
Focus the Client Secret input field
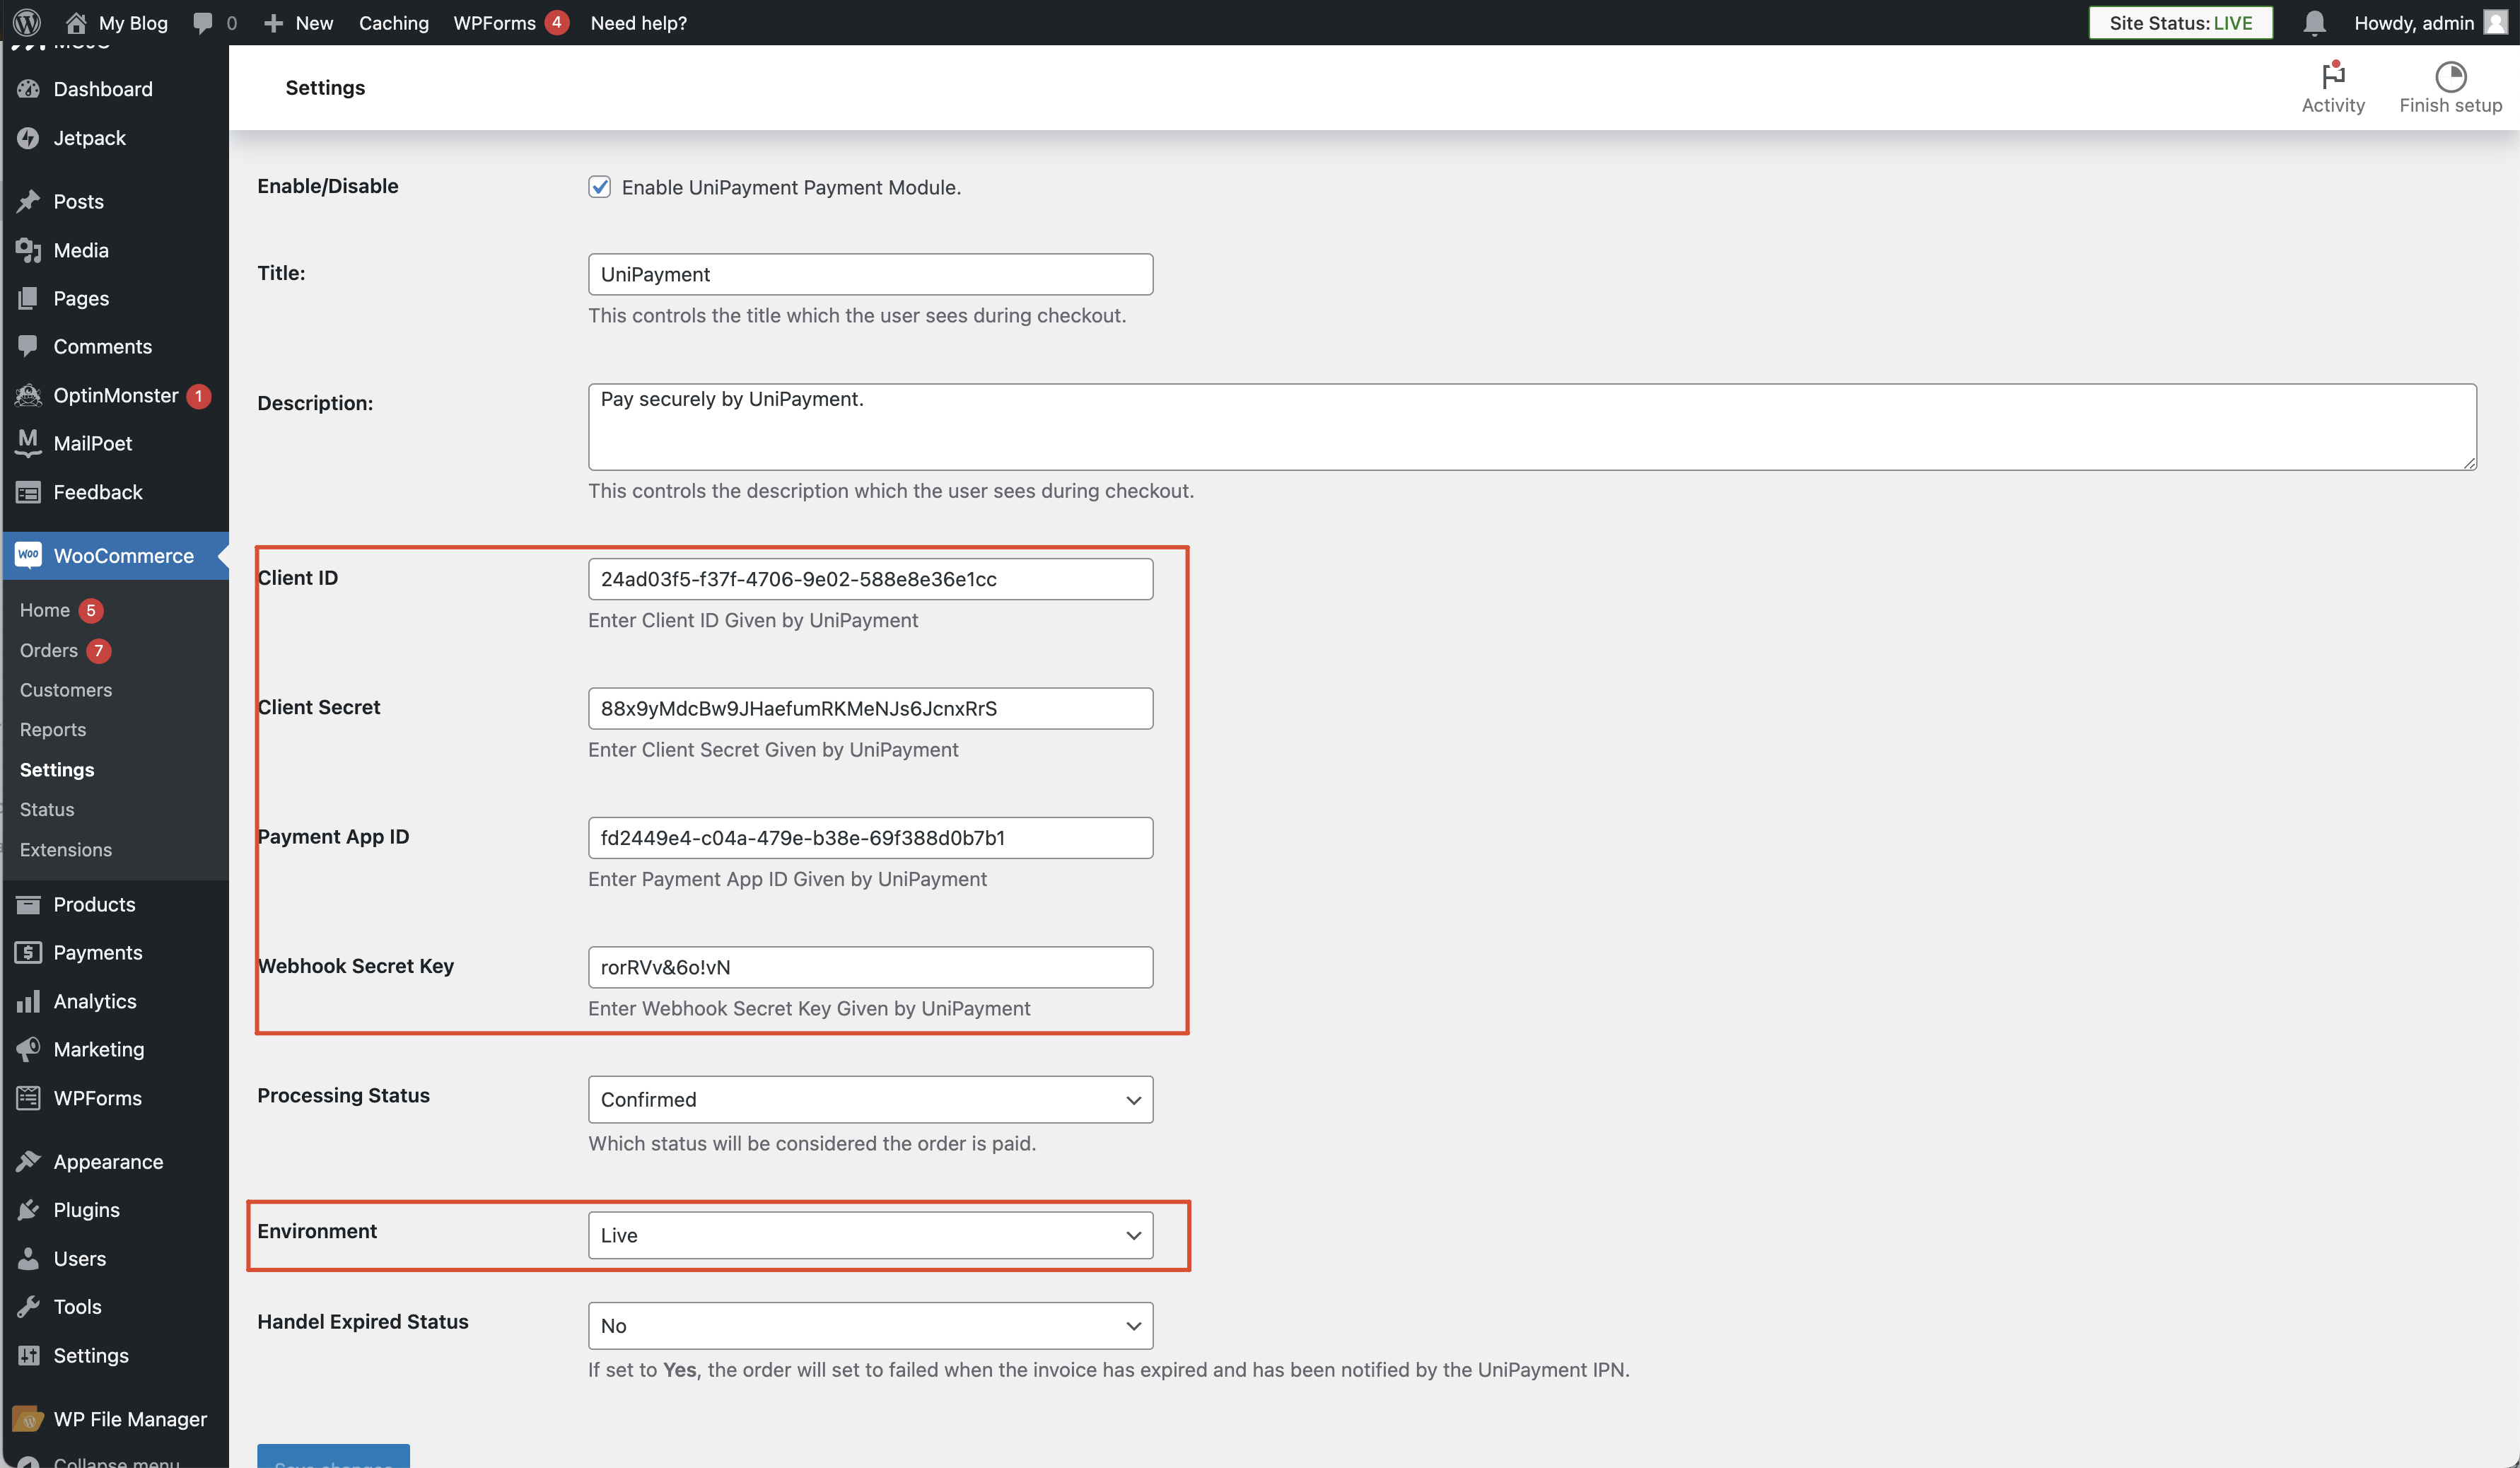870,708
